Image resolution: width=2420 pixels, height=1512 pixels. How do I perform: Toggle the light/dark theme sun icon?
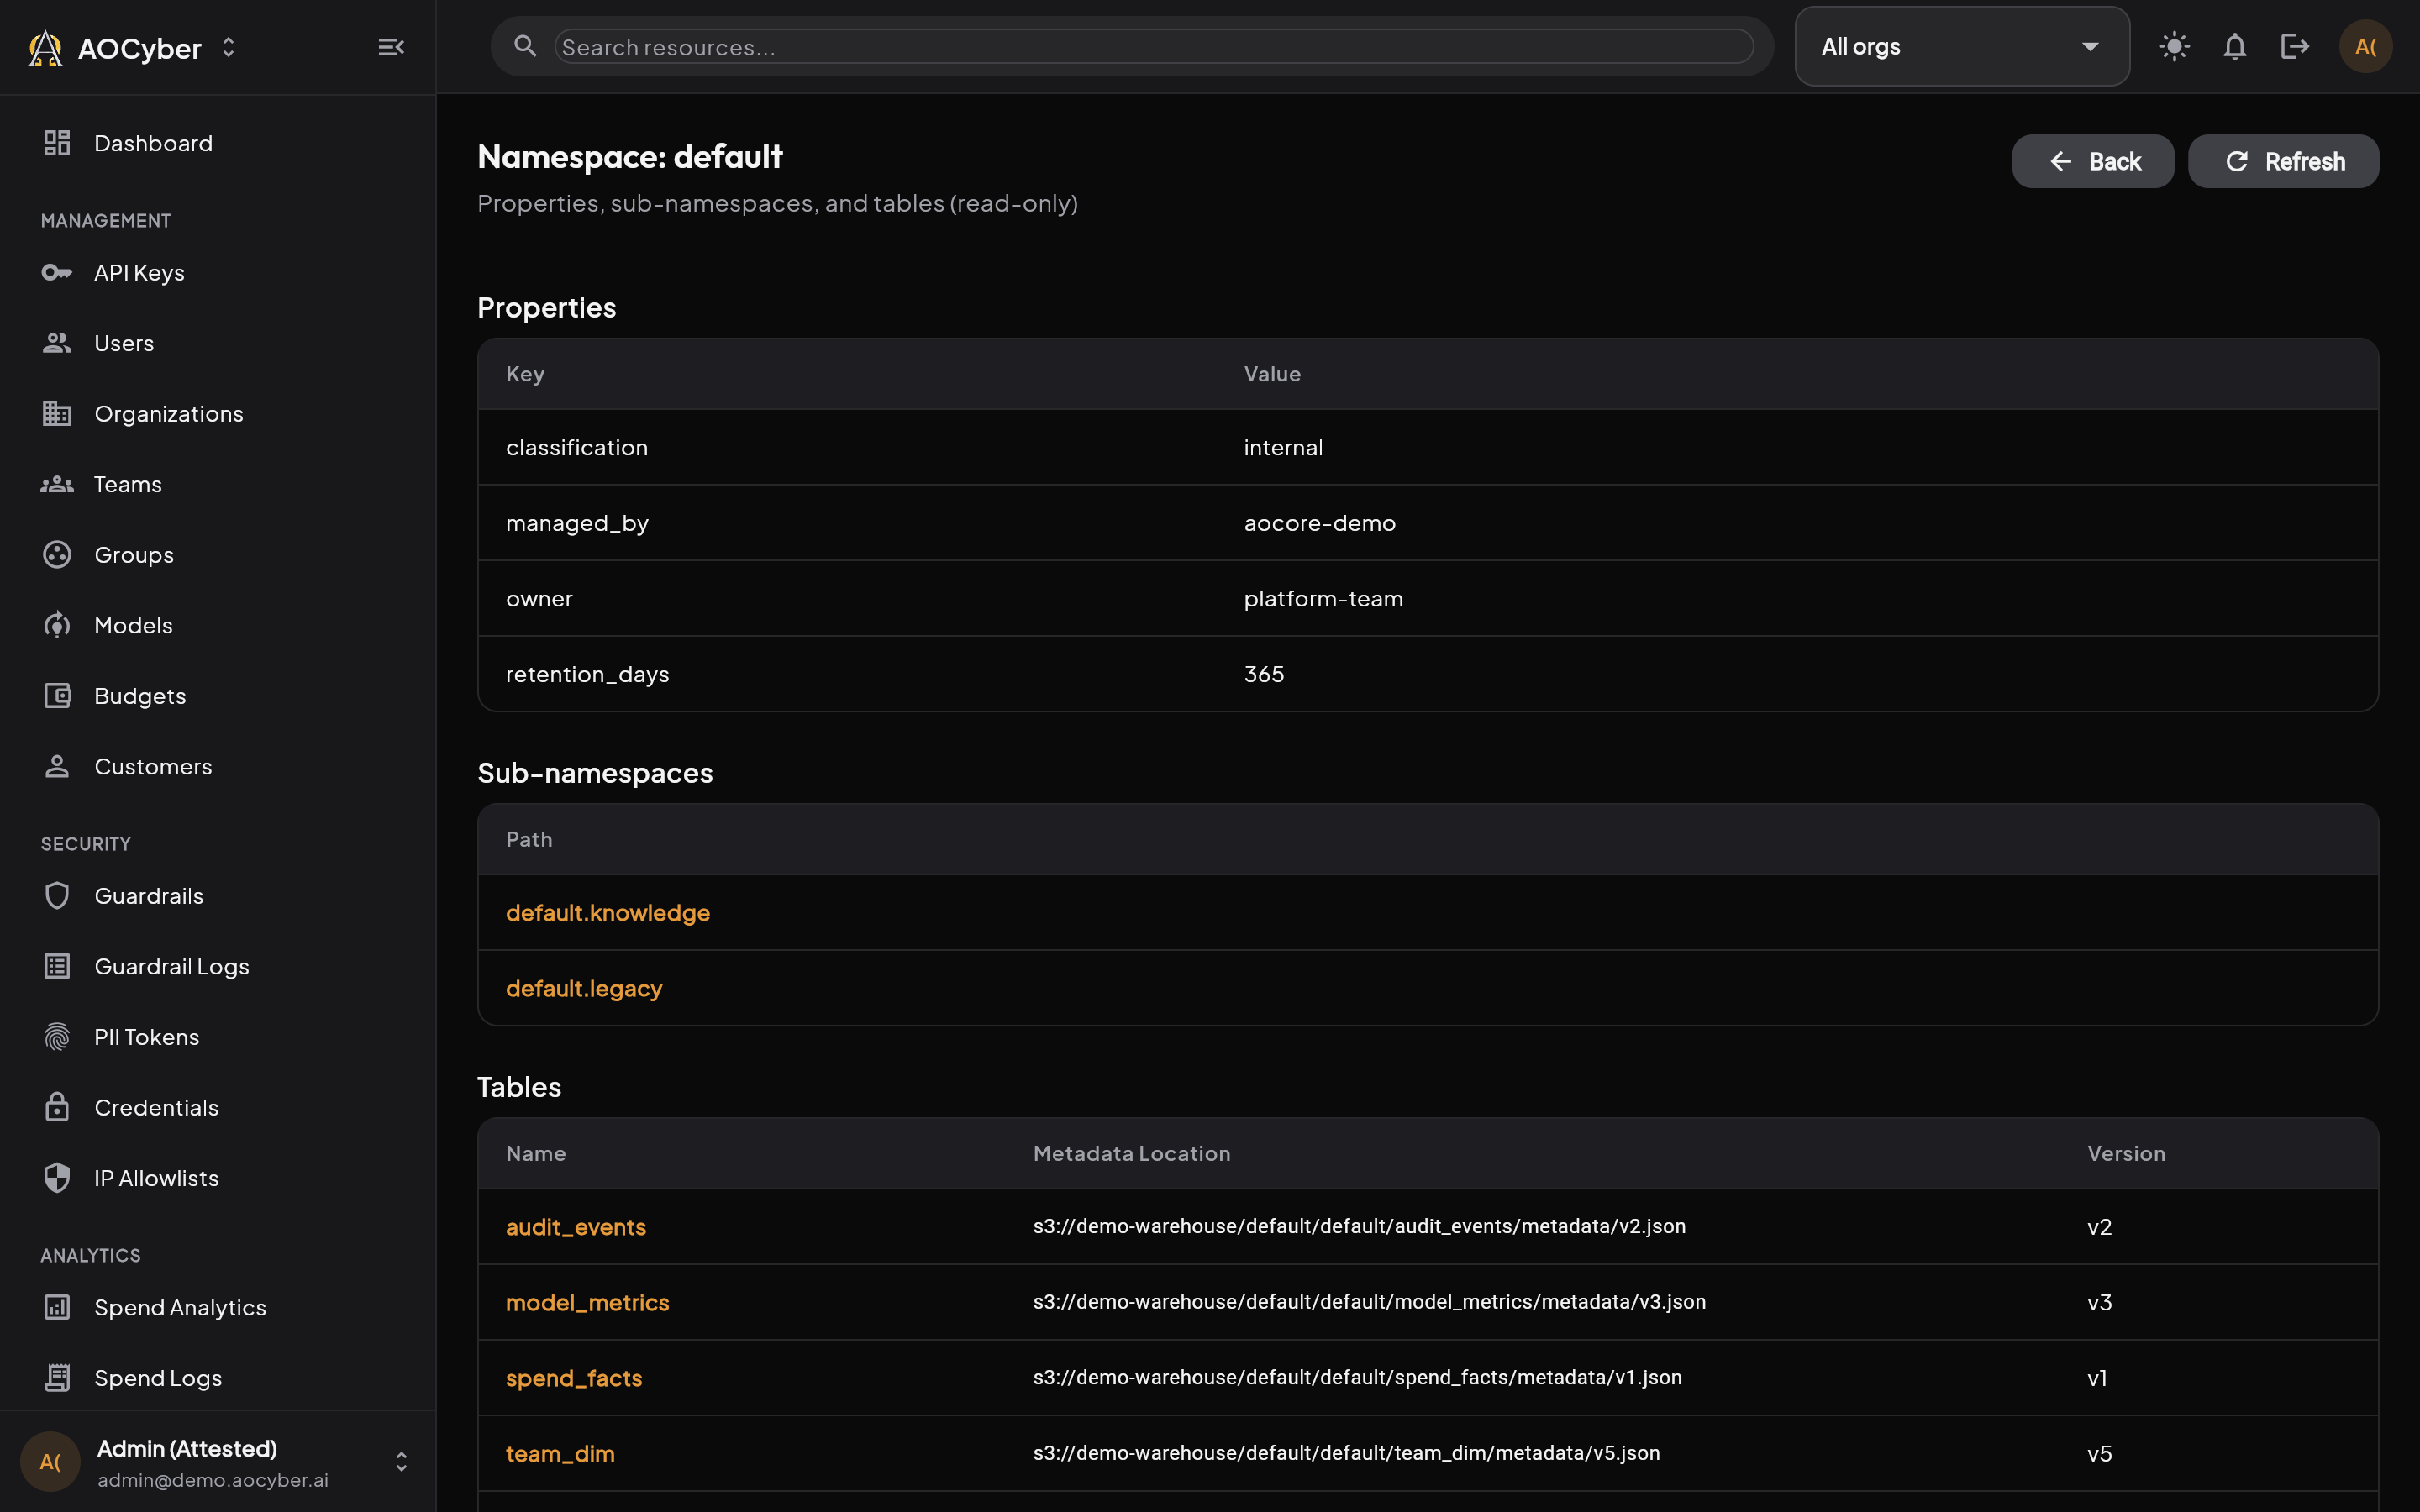click(x=2174, y=46)
